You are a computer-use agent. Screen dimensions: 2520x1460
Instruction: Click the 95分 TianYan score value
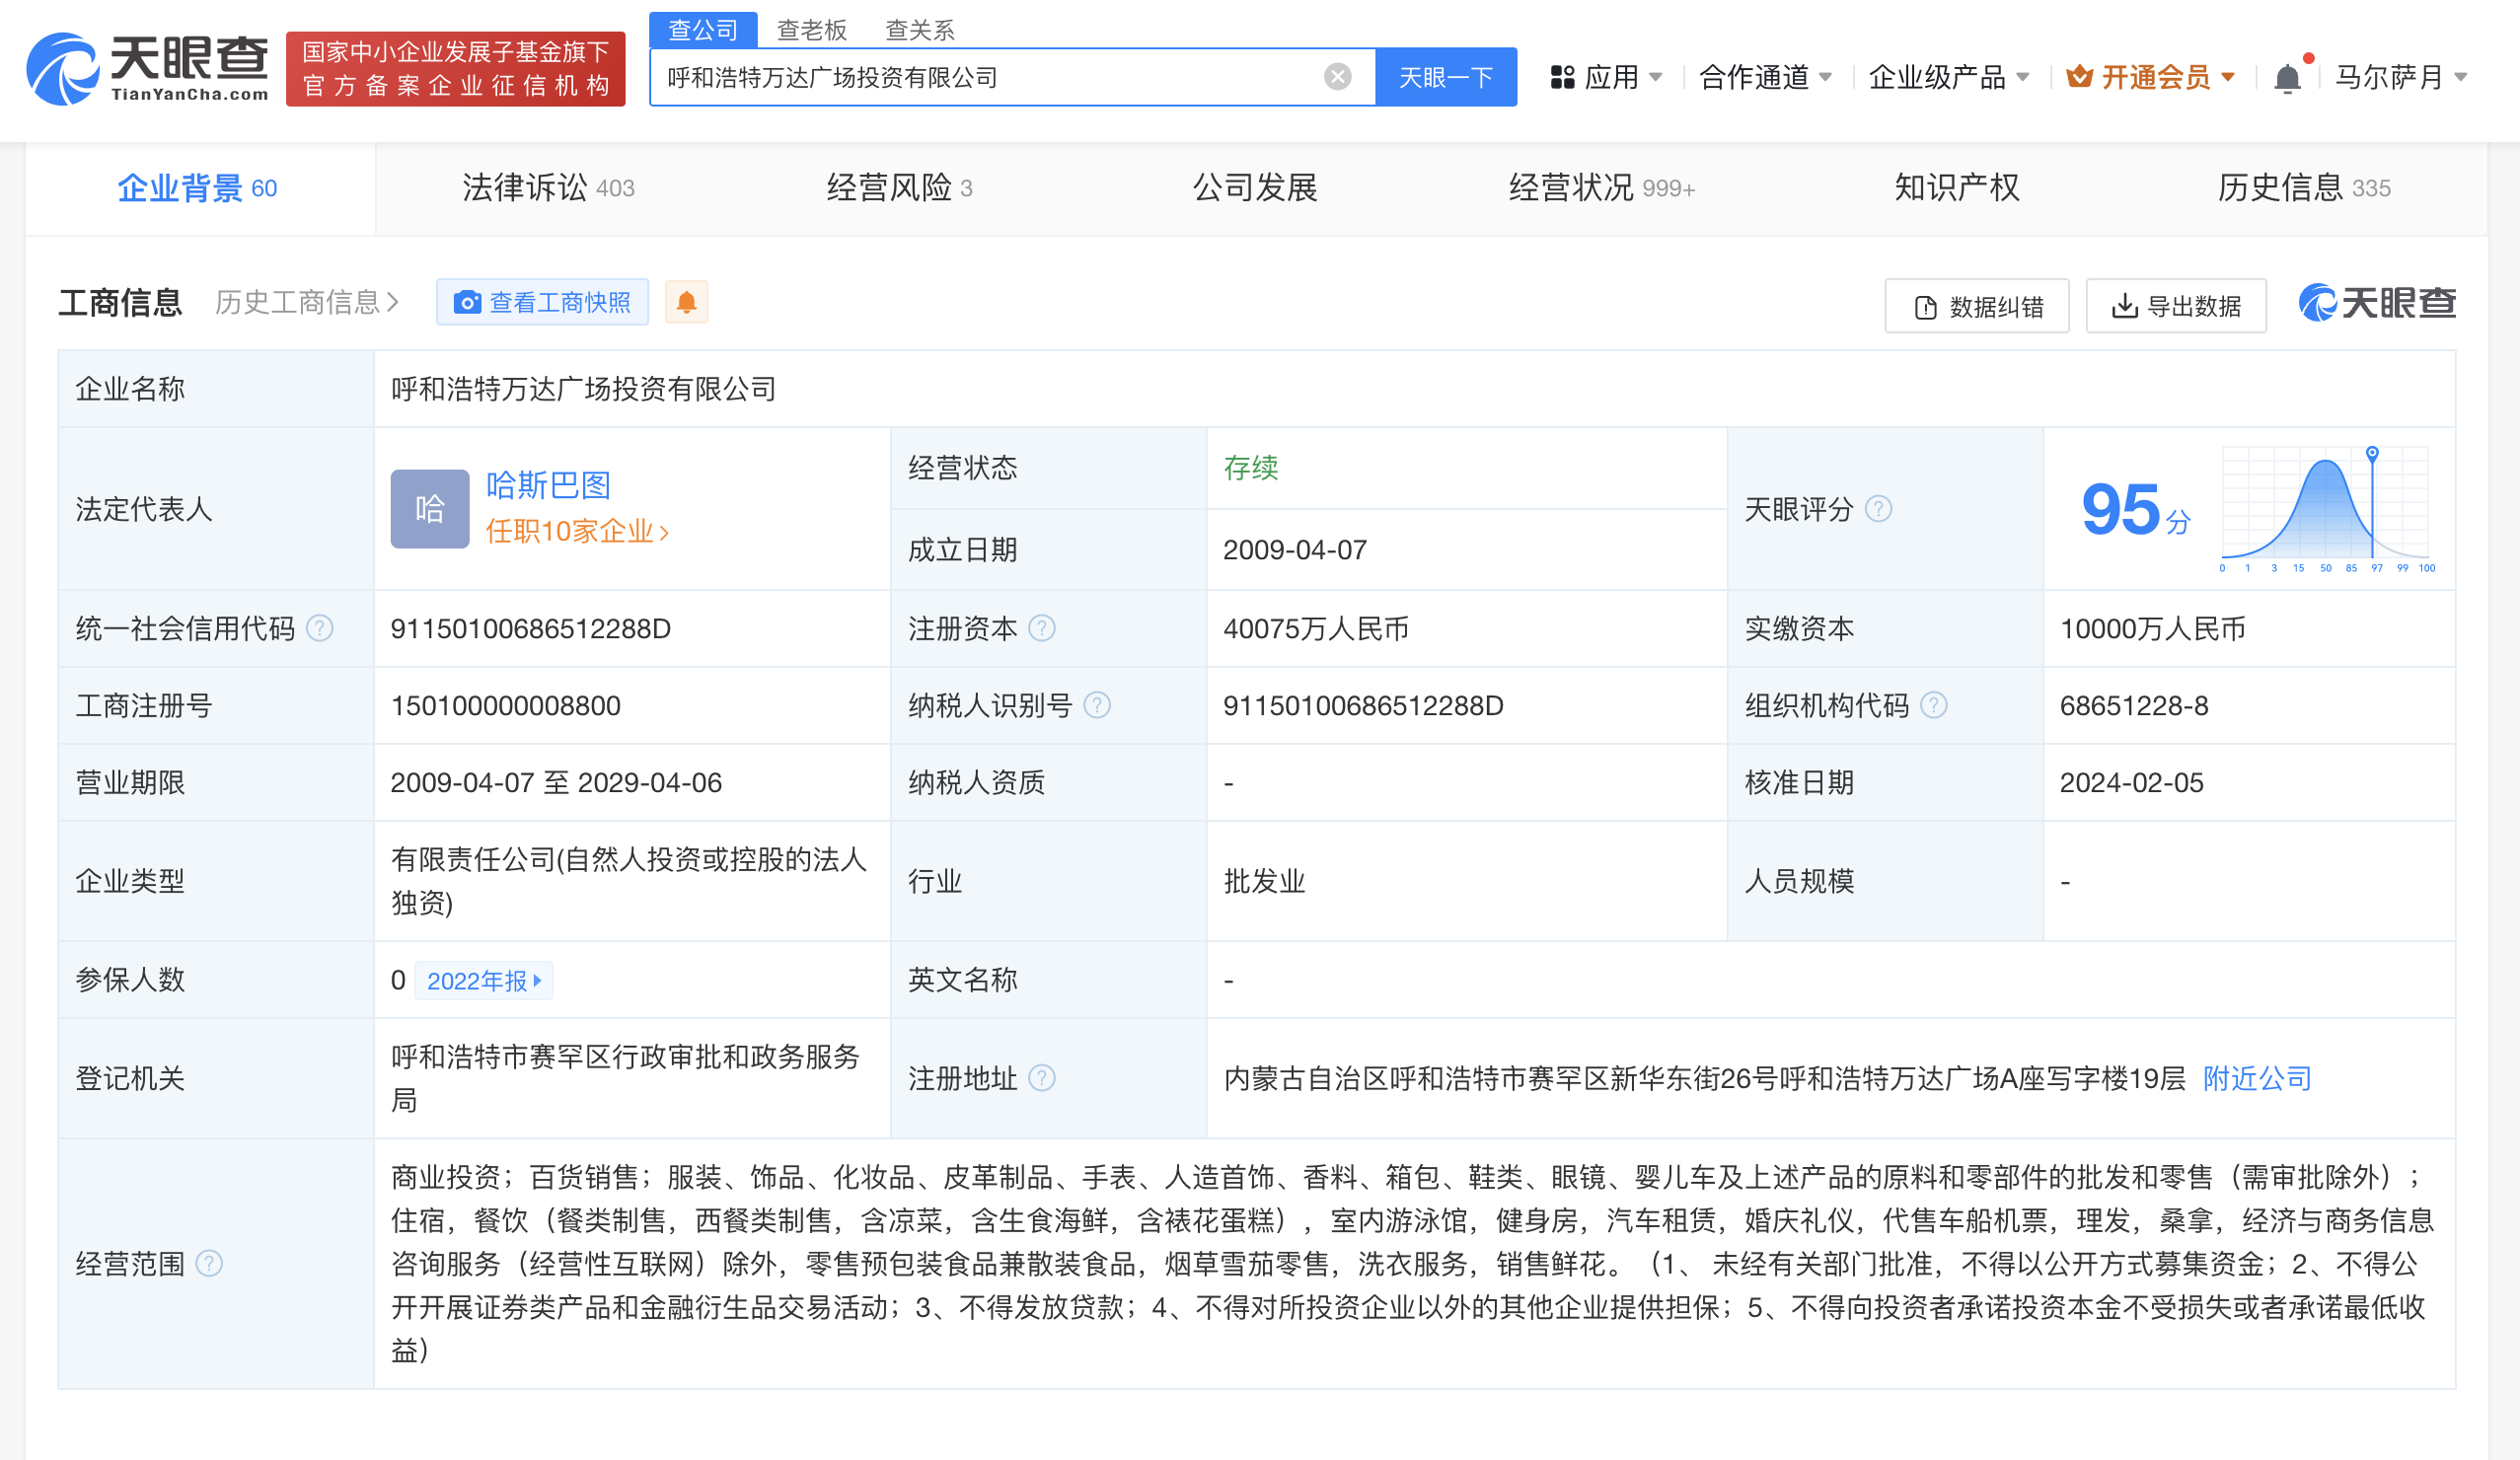[2135, 509]
